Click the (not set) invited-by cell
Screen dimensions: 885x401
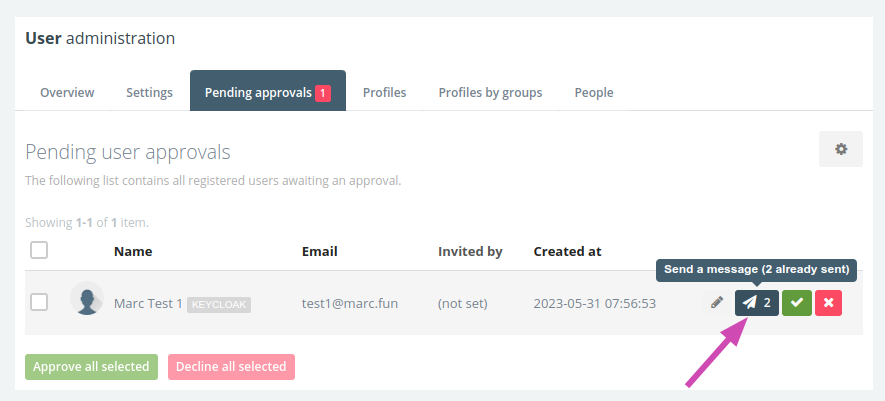[x=463, y=304]
